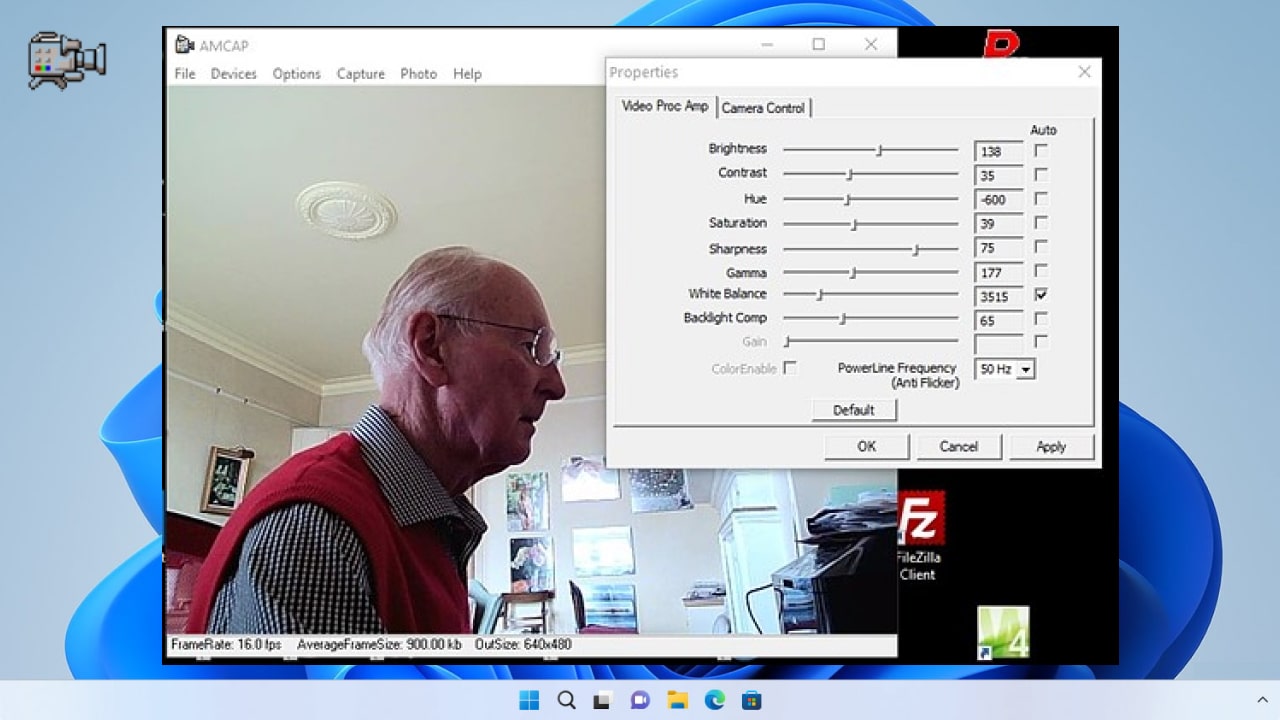
Task: Open Task View on the taskbar
Action: 603,700
